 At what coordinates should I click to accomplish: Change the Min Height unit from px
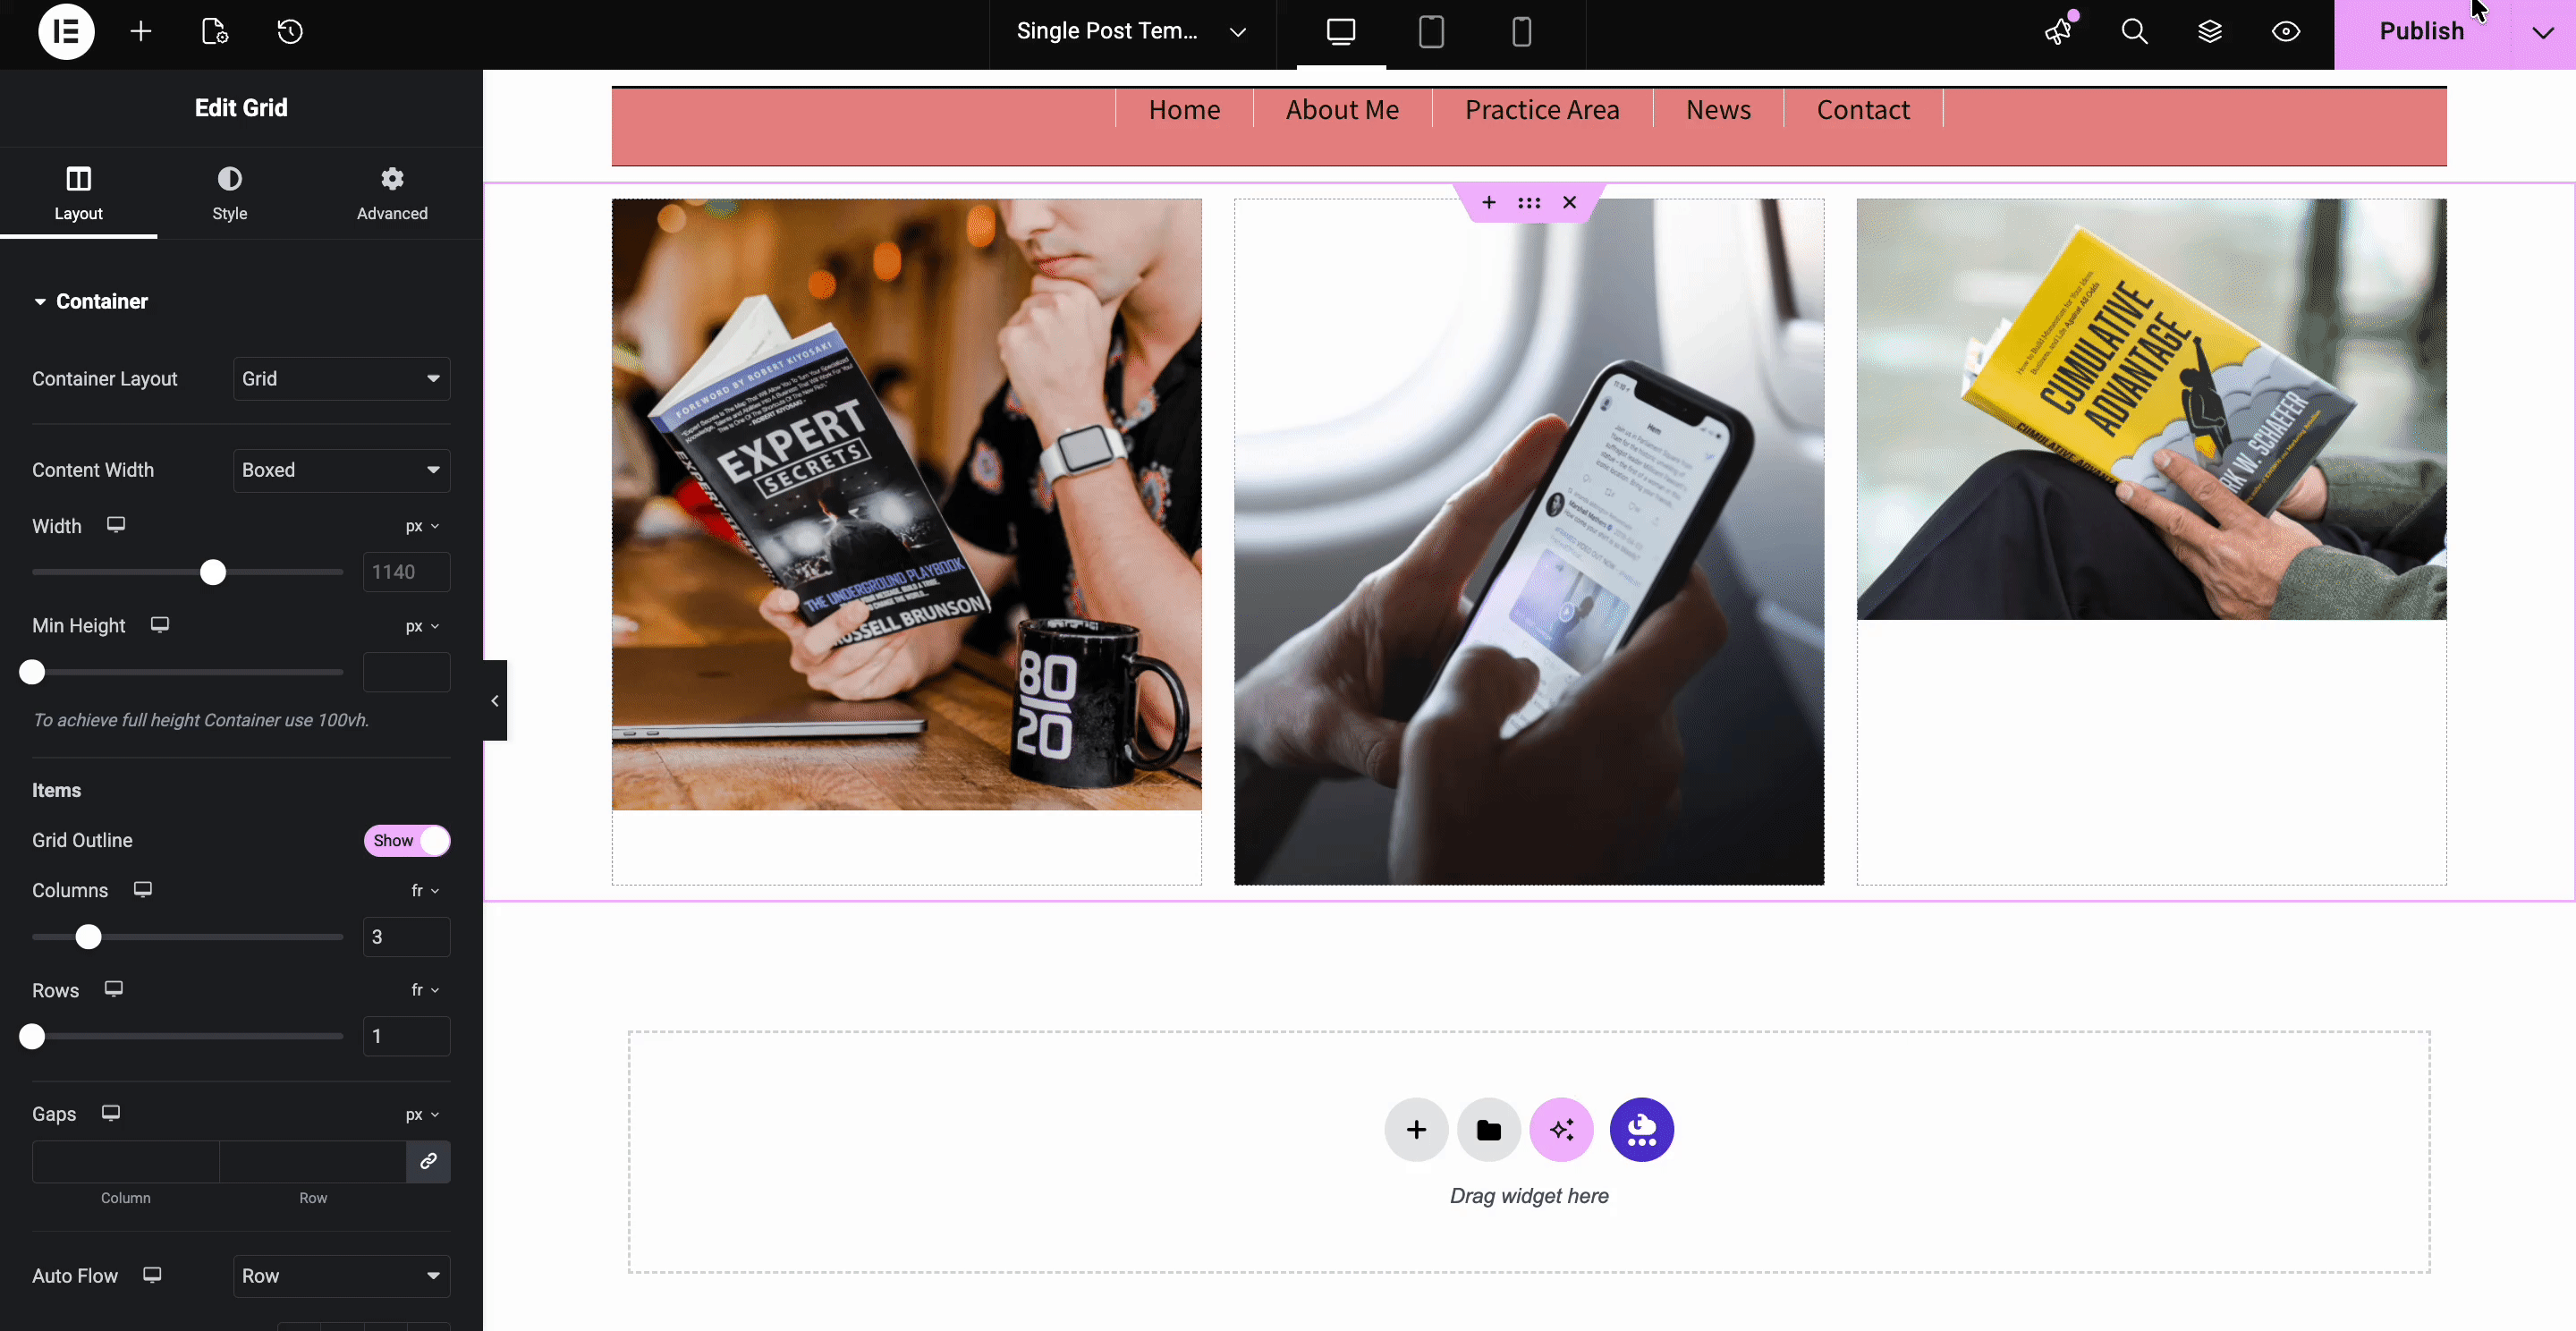point(422,626)
